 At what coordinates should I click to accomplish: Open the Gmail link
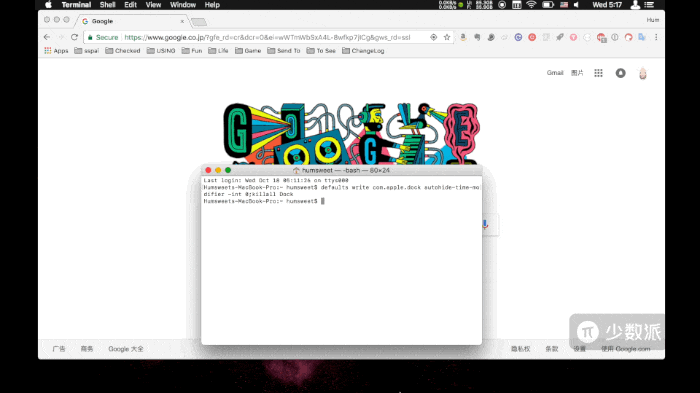555,73
